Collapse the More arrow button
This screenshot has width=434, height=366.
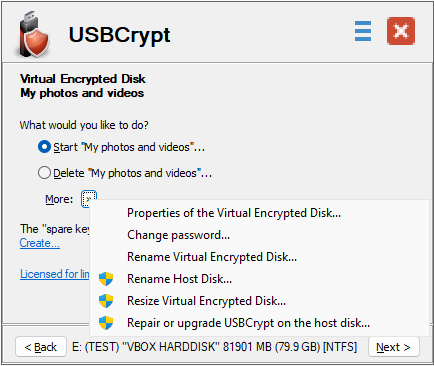89,199
